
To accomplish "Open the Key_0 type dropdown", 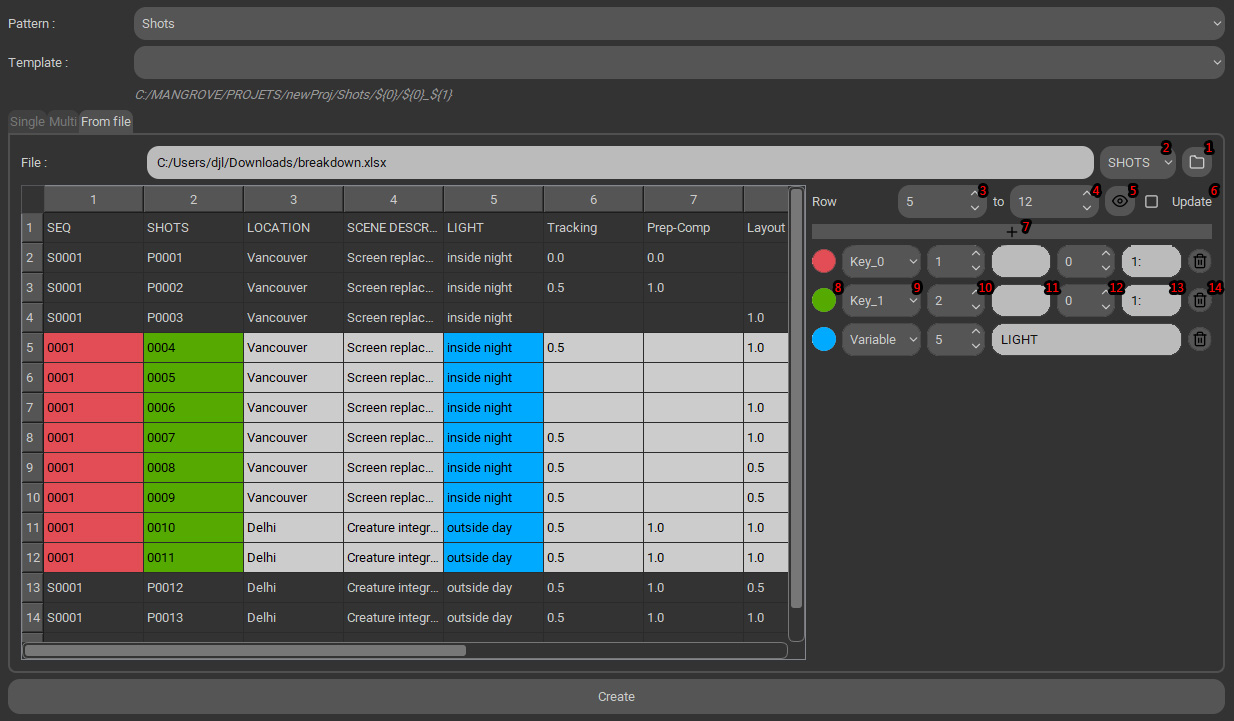I will 880,262.
